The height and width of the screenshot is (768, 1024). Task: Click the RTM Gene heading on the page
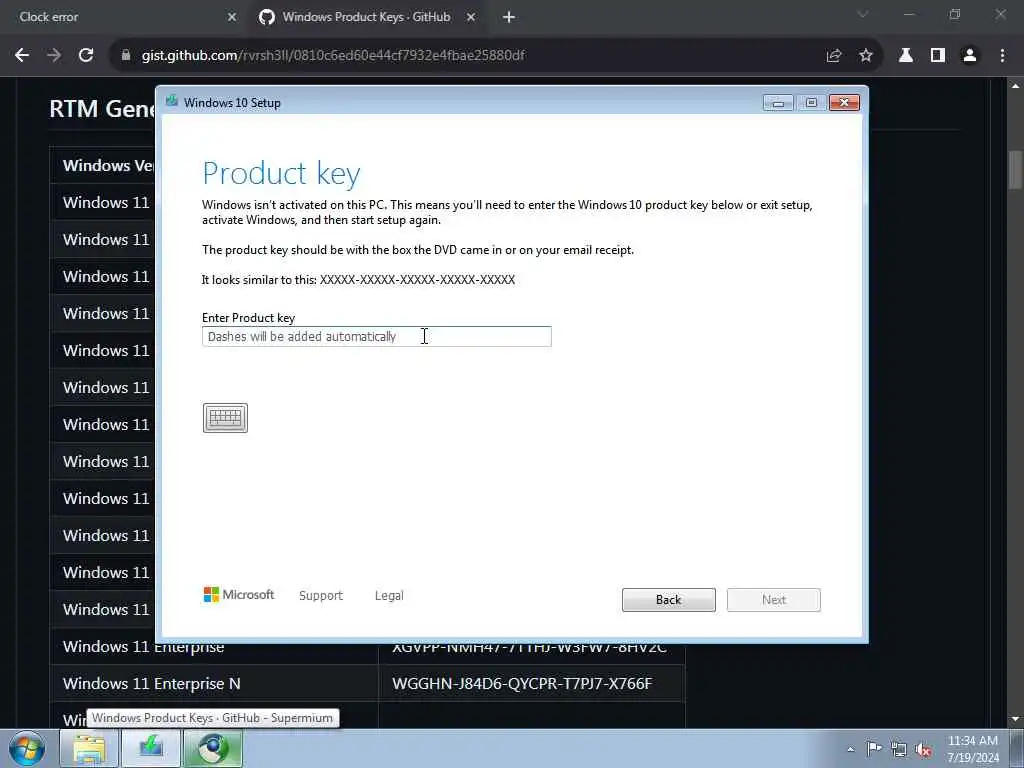103,108
